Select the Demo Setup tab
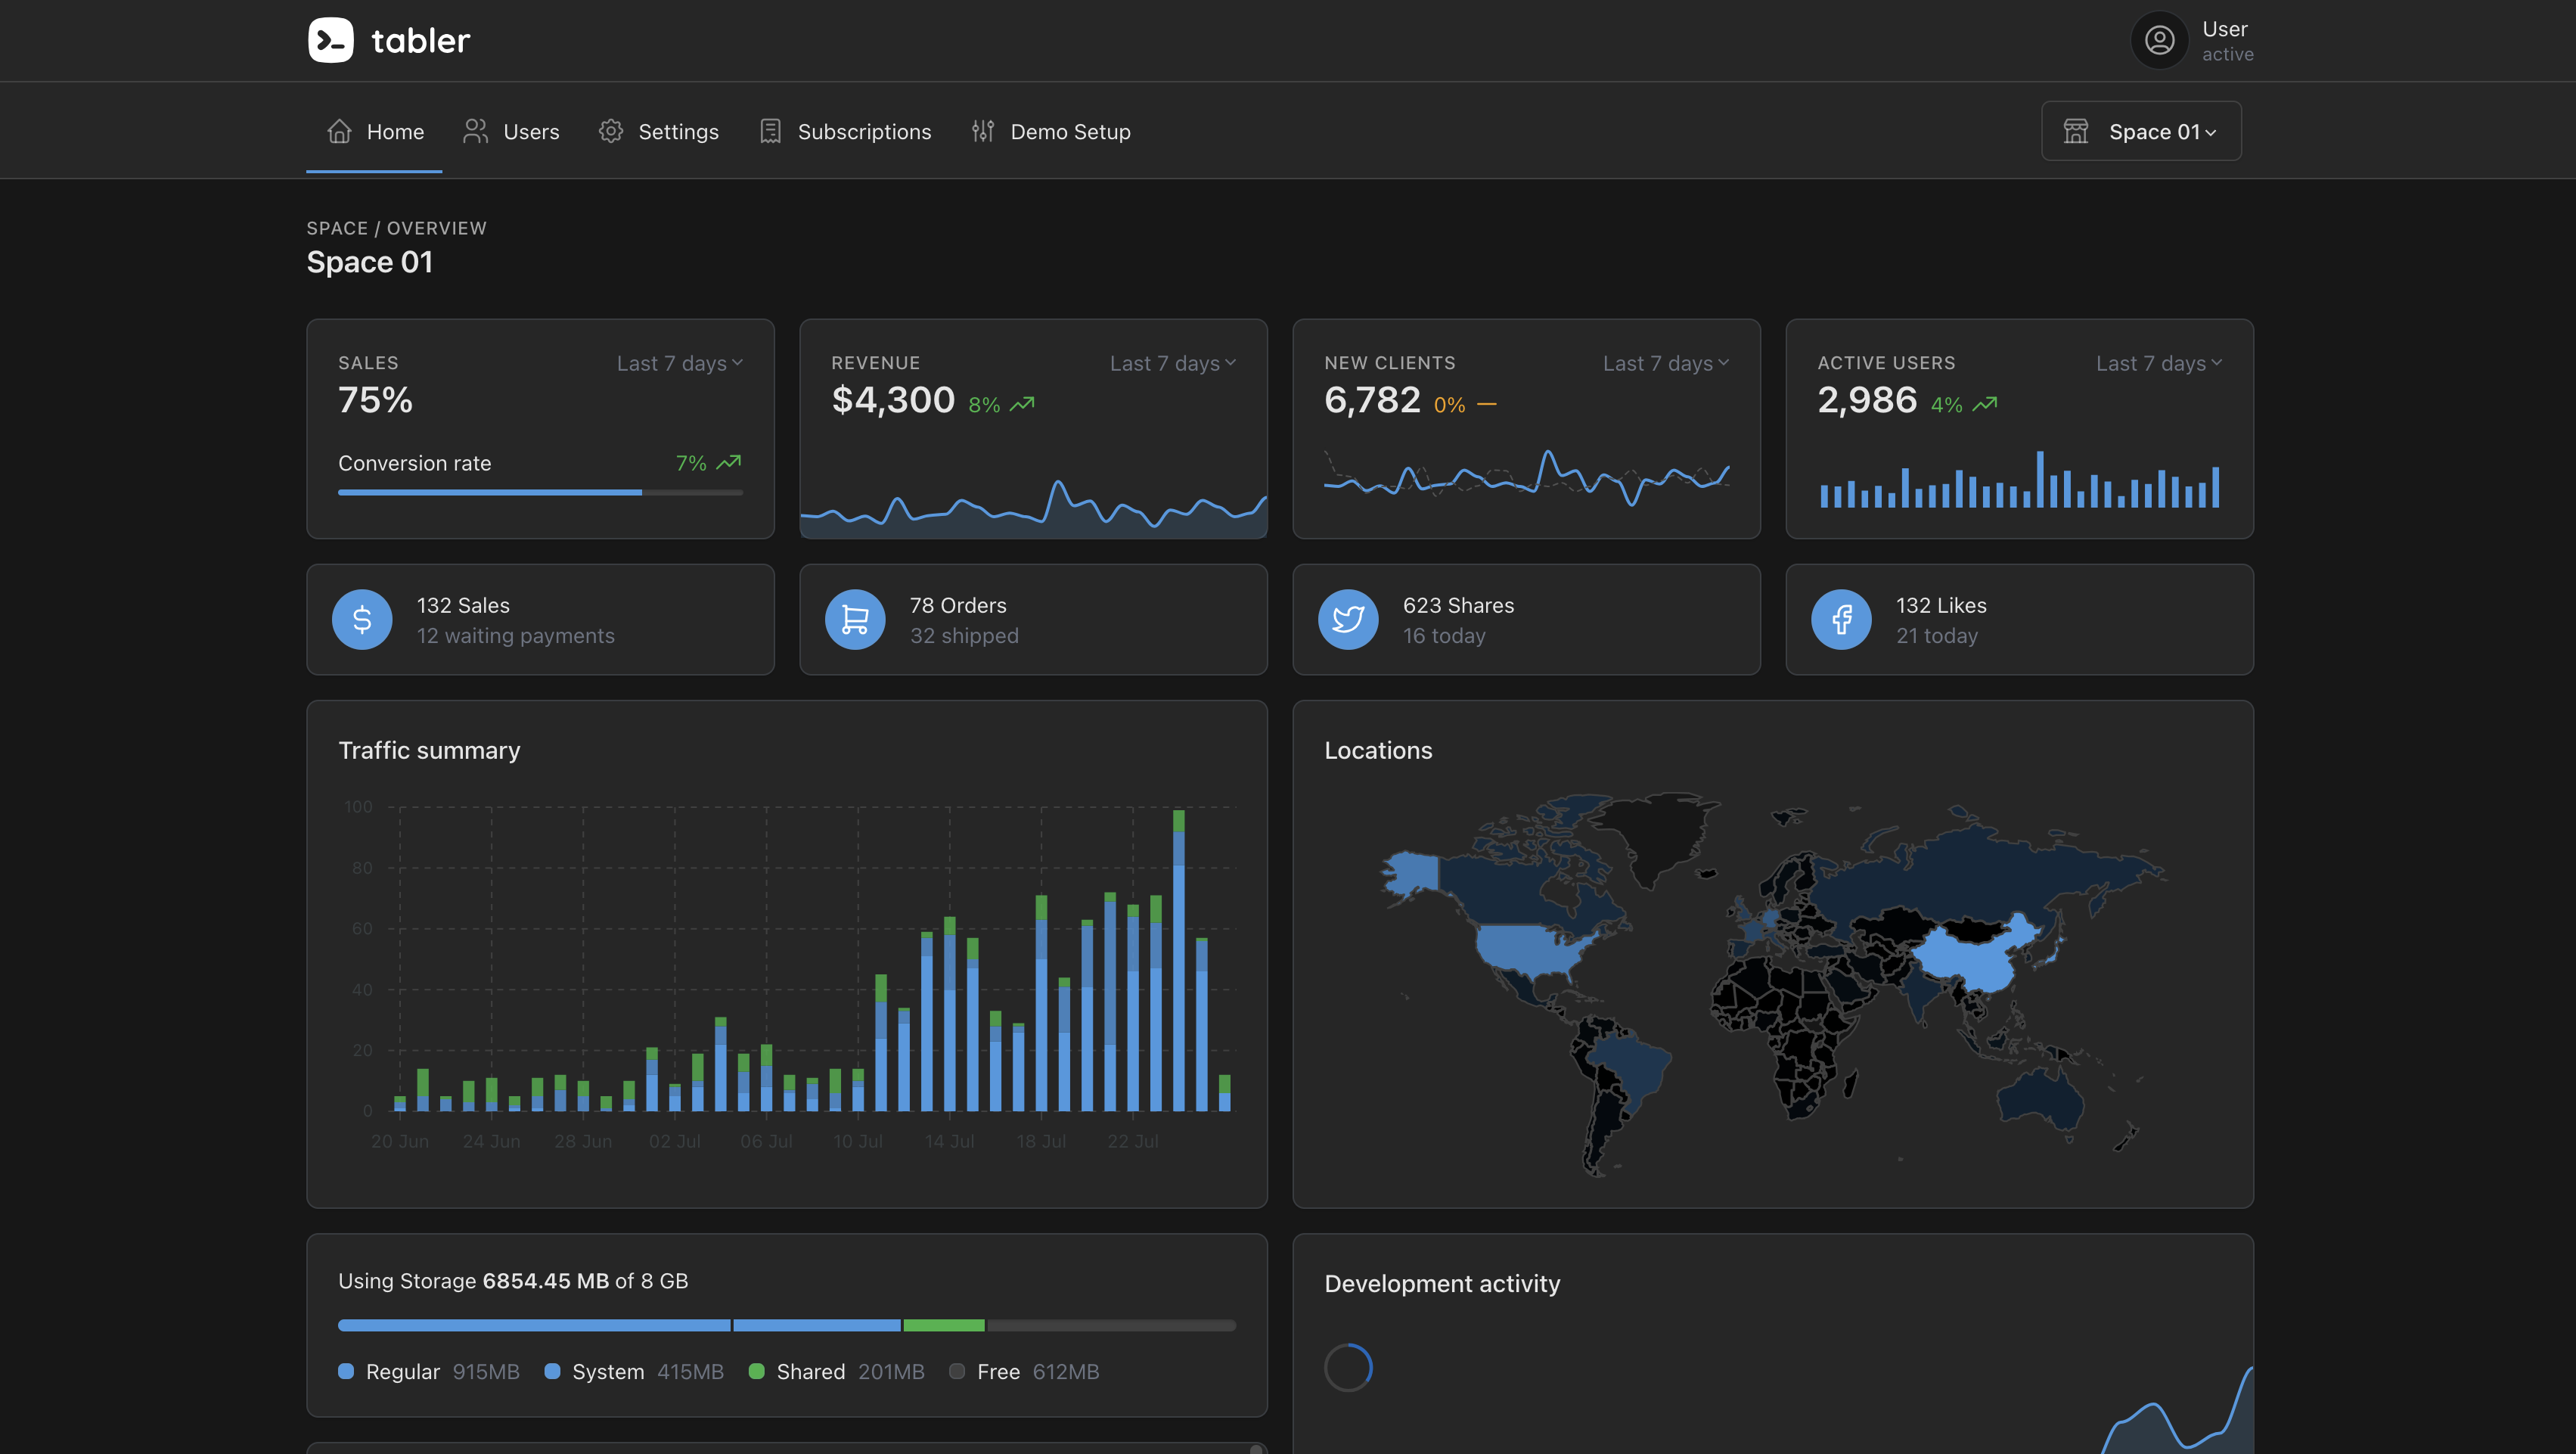 click(x=1050, y=131)
